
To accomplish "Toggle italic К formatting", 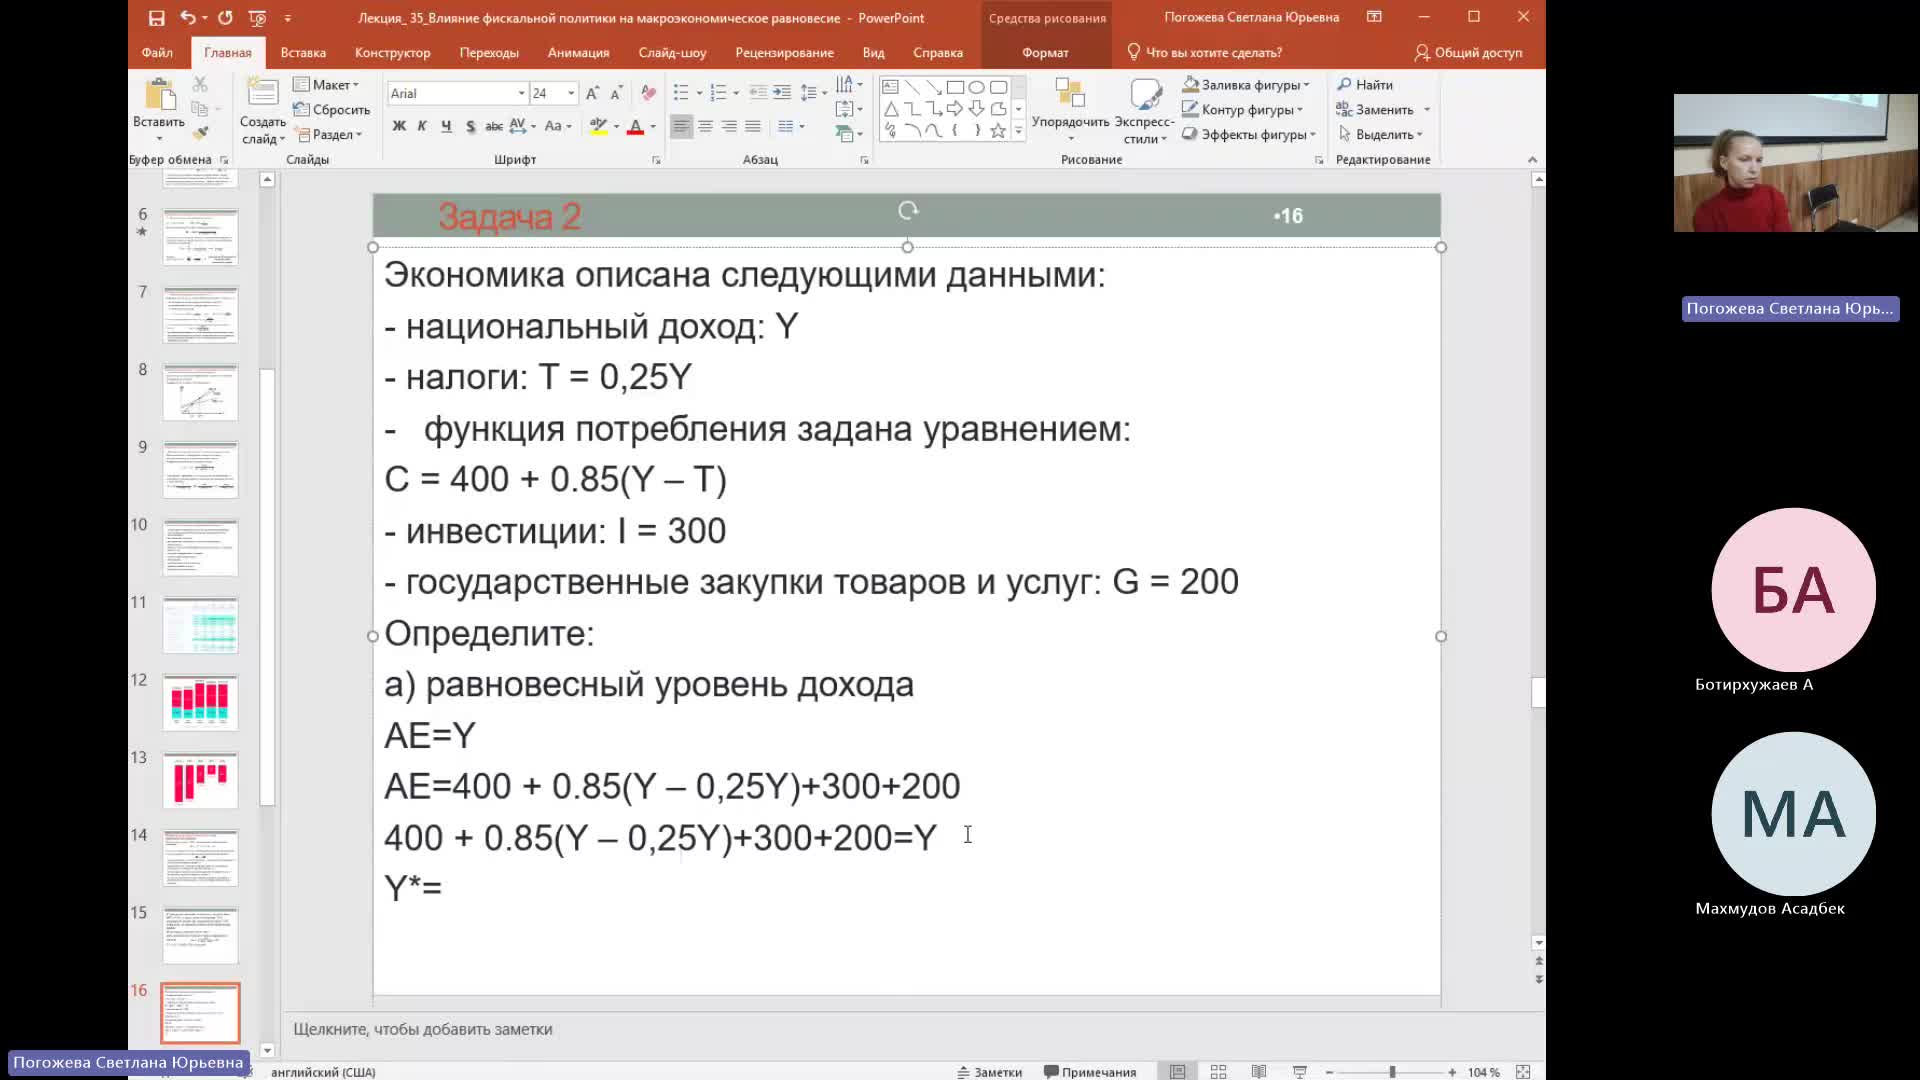I will (422, 126).
